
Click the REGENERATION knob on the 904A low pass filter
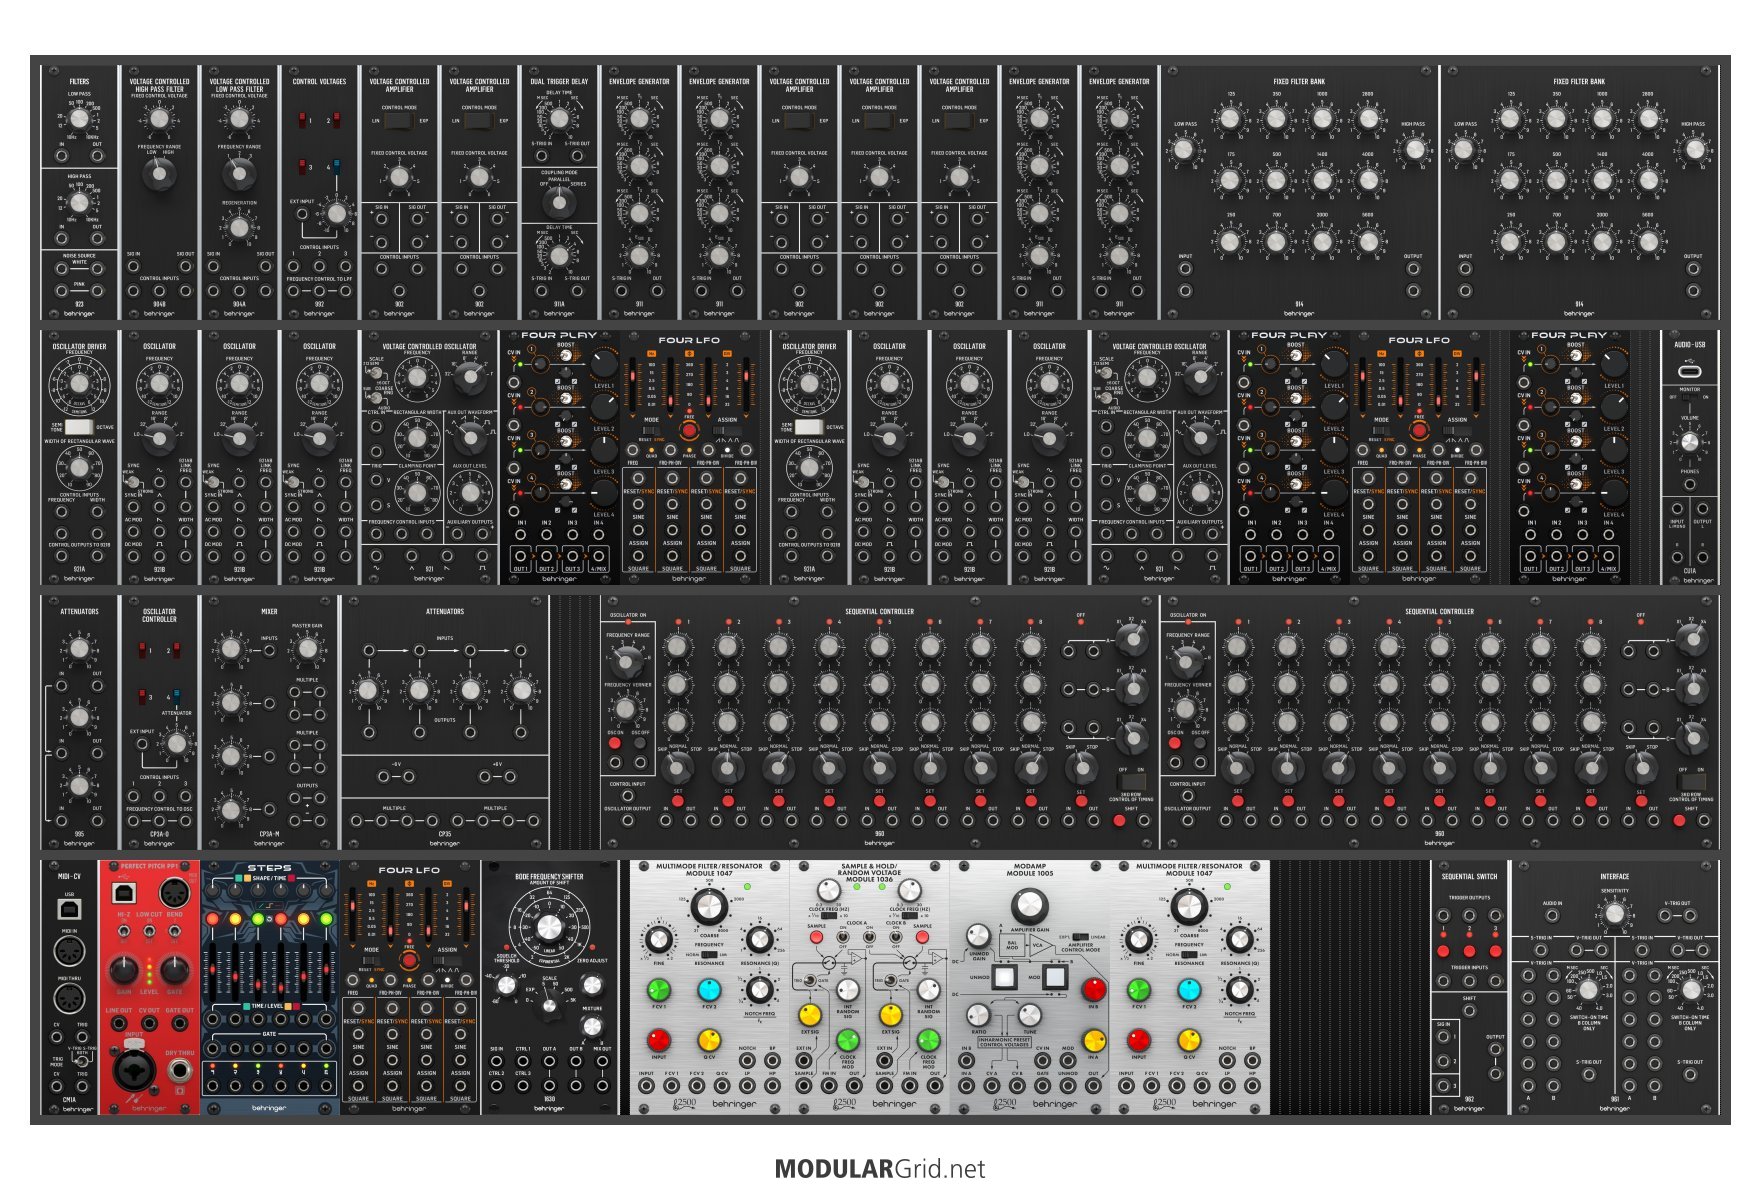coord(239,227)
